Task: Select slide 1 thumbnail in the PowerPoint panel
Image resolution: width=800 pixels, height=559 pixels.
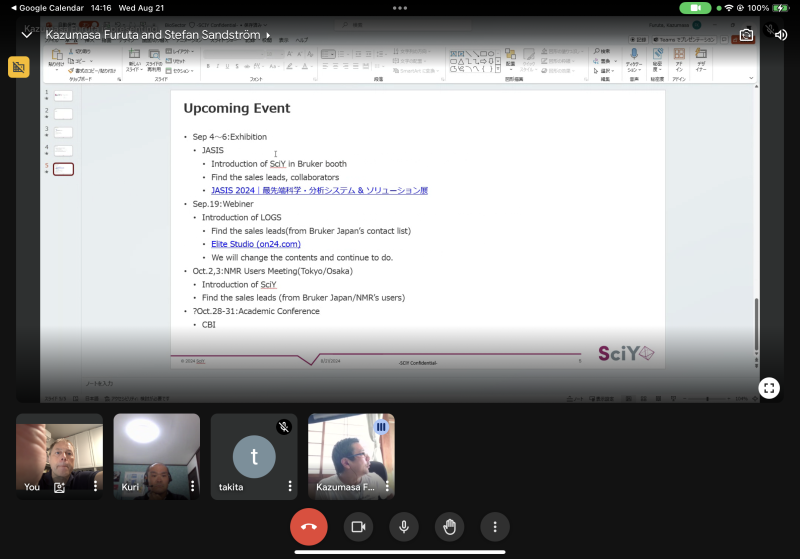Action: (63, 95)
